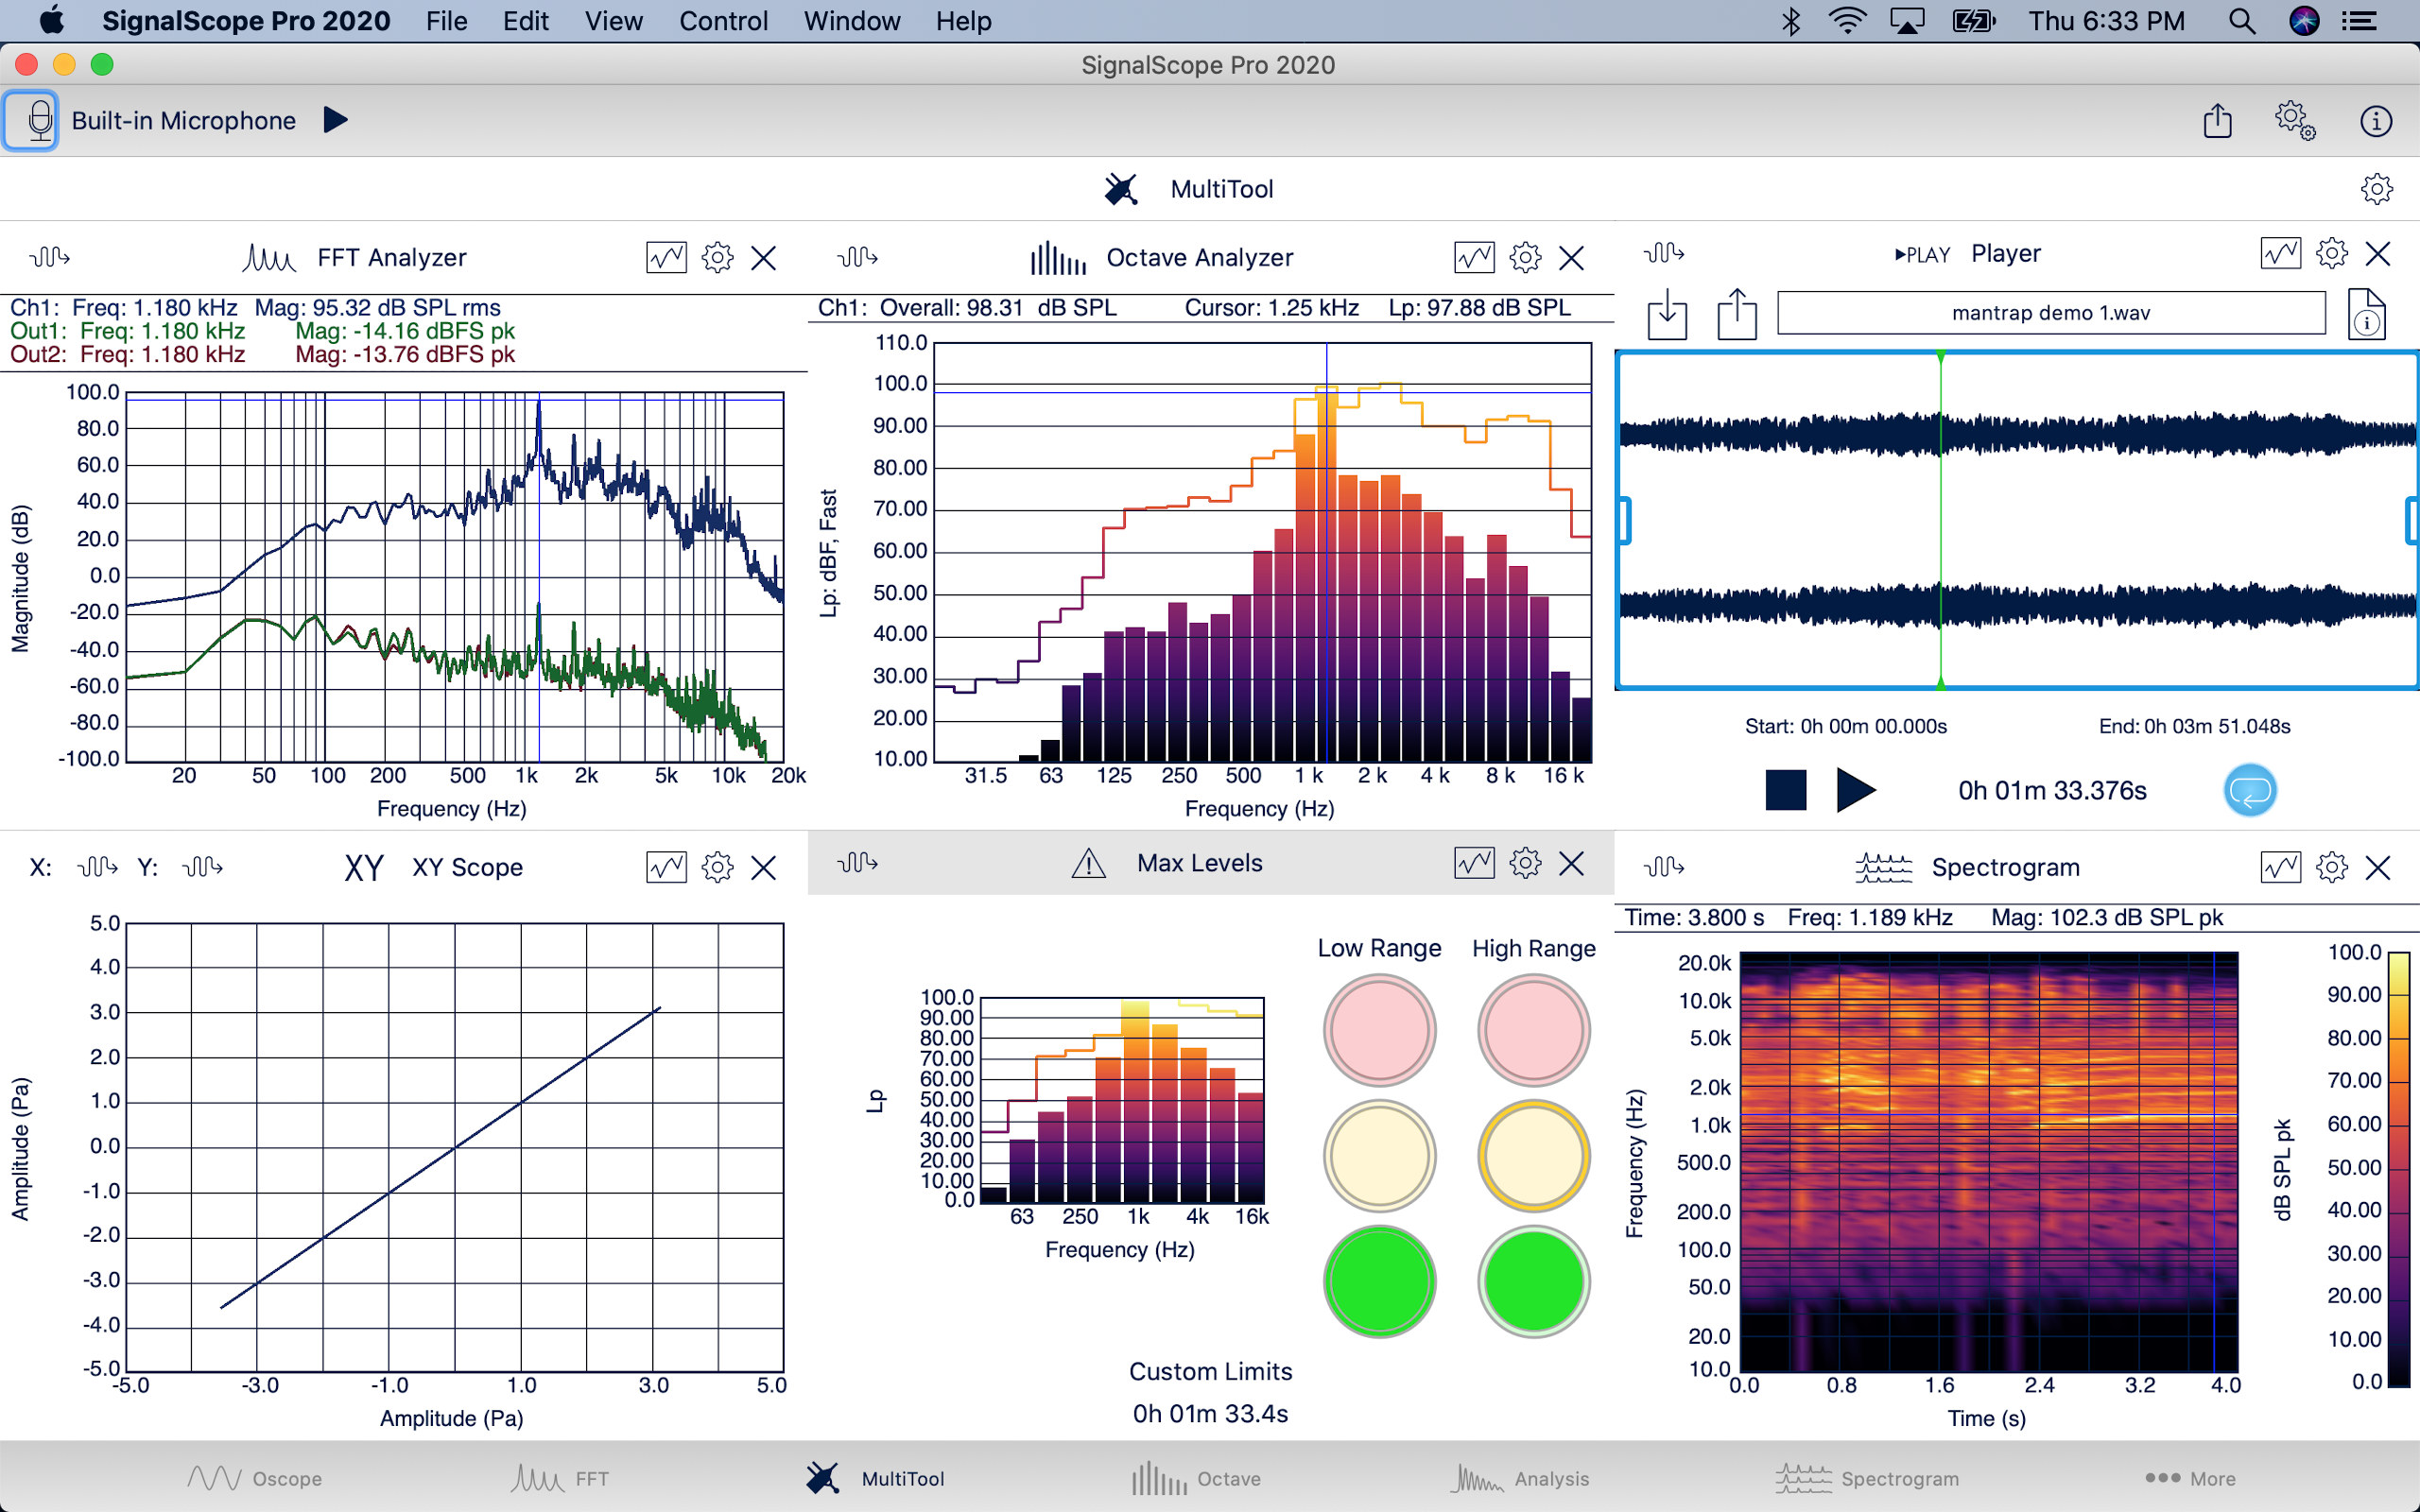Open the File menu
The image size is (2420, 1512).
(446, 21)
